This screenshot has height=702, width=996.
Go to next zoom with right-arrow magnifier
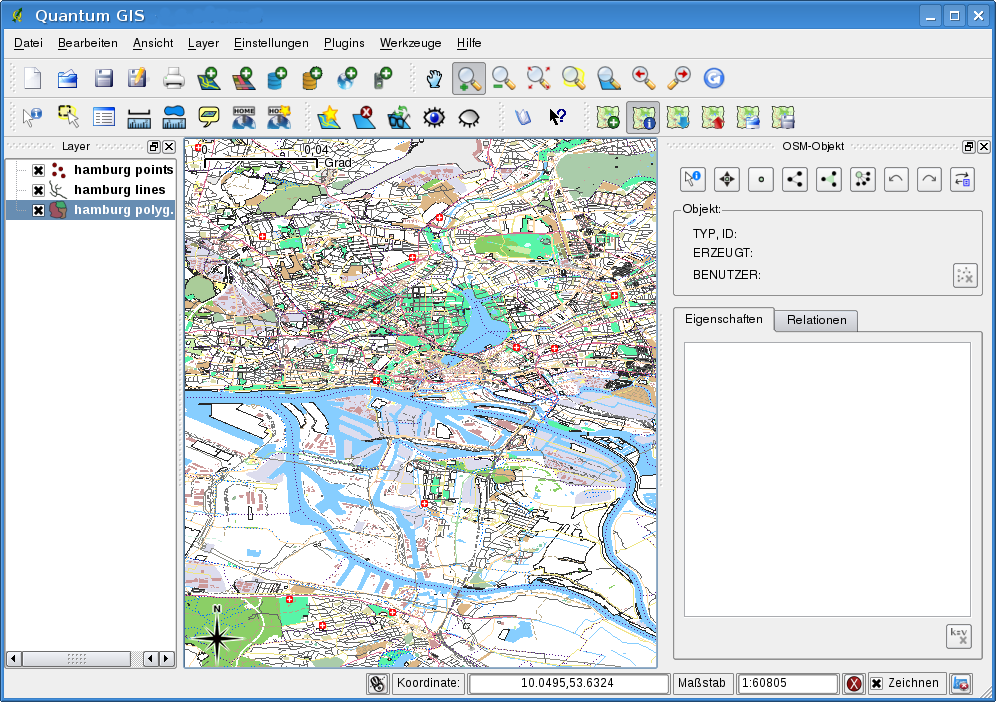[x=678, y=78]
